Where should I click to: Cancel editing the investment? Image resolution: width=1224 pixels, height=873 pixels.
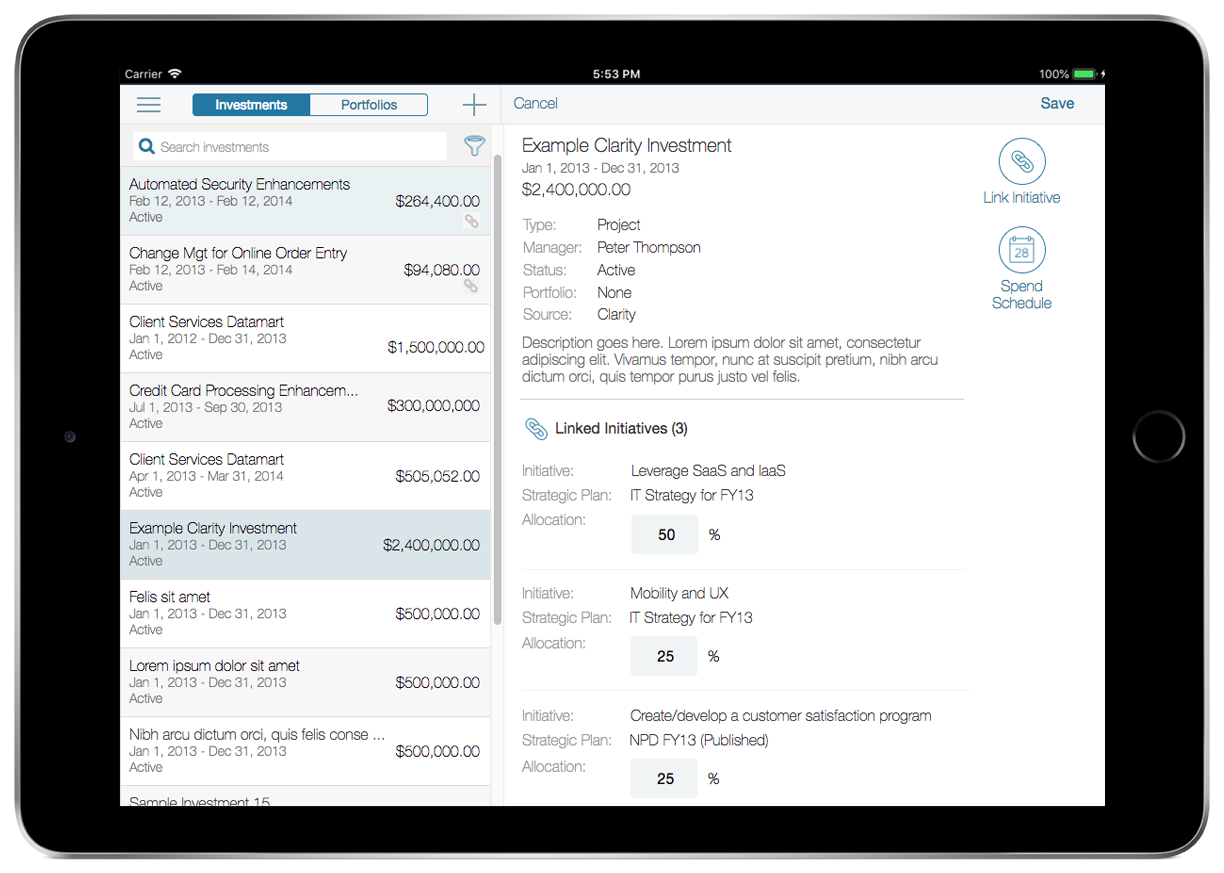pyautogui.click(x=535, y=104)
